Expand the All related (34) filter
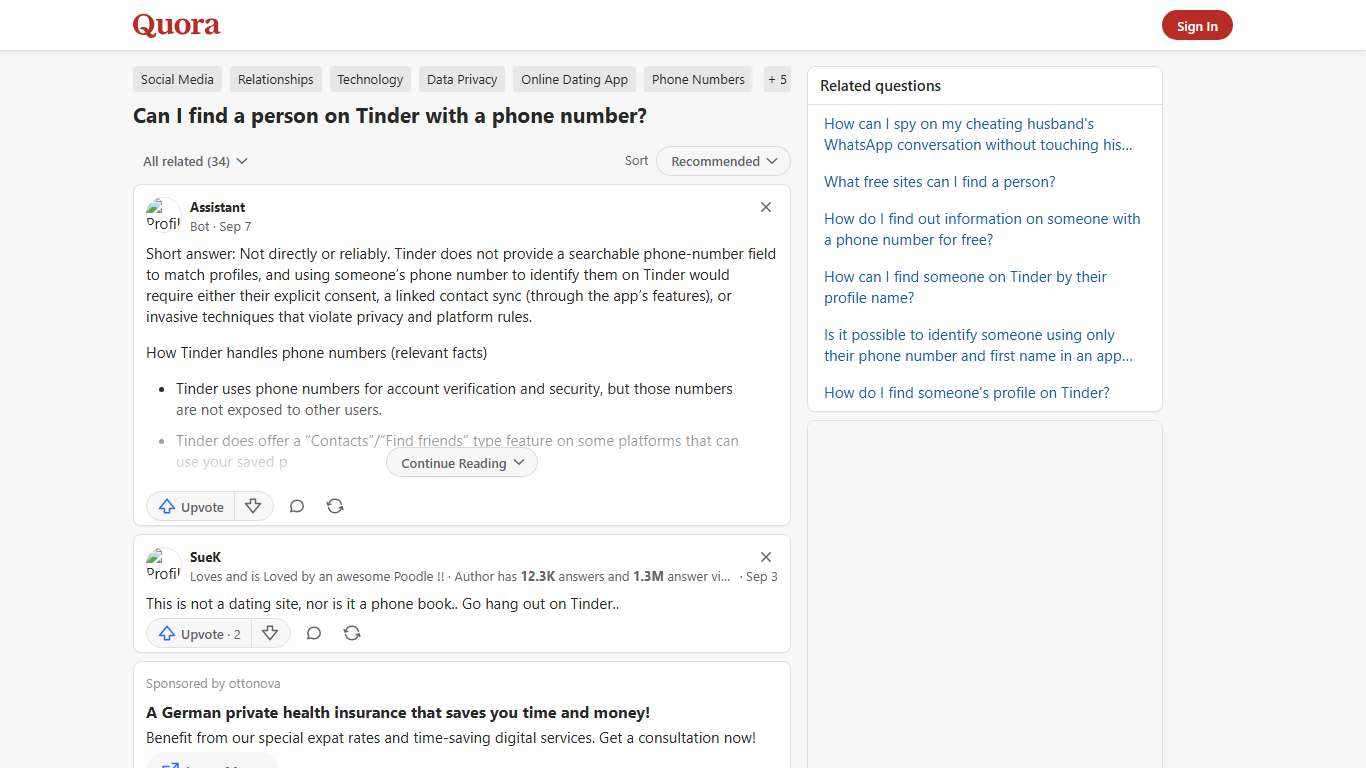The width and height of the screenshot is (1366, 768). click(x=195, y=161)
